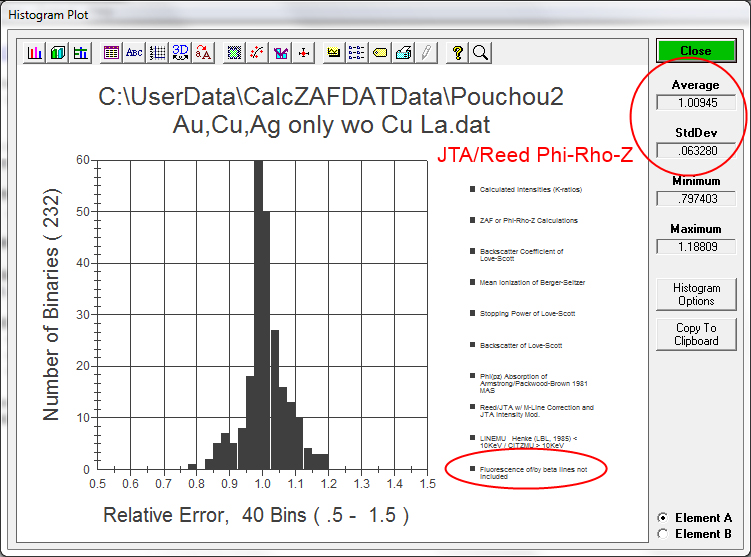Viewport: 751px width, 557px height.
Task: Click the data grid table icon
Action: coord(112,52)
